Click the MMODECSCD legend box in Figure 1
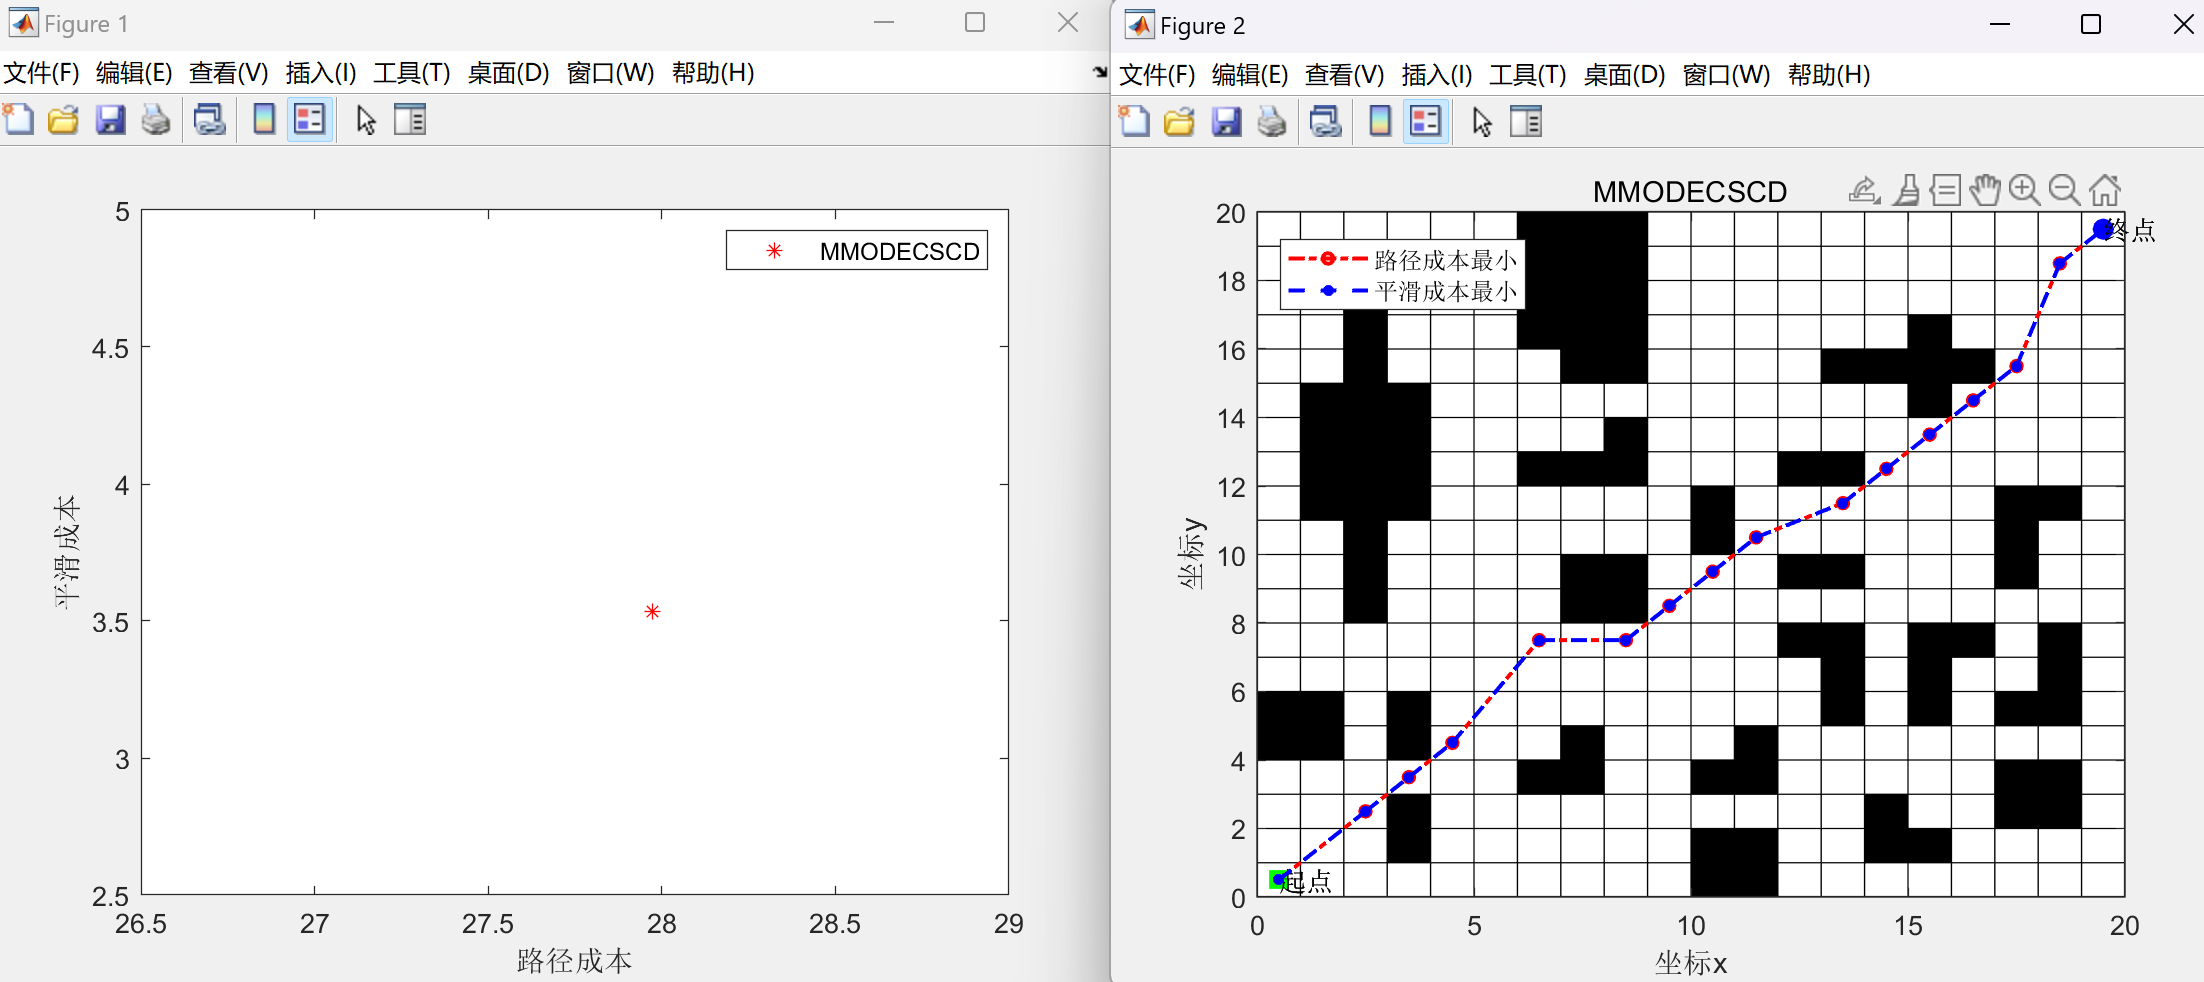This screenshot has width=2204, height=982. (857, 251)
